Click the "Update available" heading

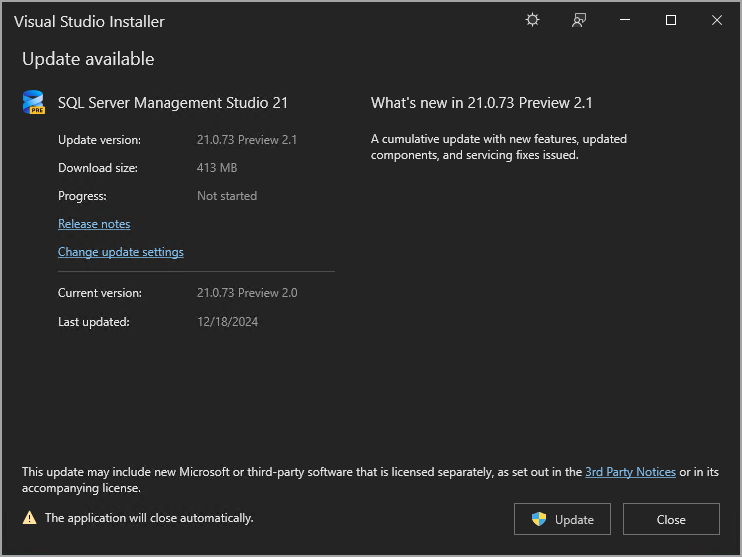pyautogui.click(x=88, y=59)
